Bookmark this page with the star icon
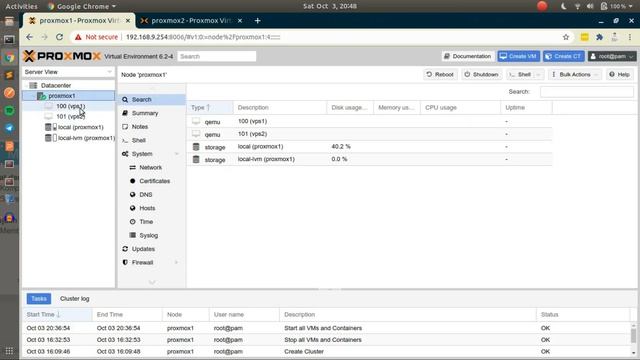The height and width of the screenshot is (360, 640). point(566,37)
